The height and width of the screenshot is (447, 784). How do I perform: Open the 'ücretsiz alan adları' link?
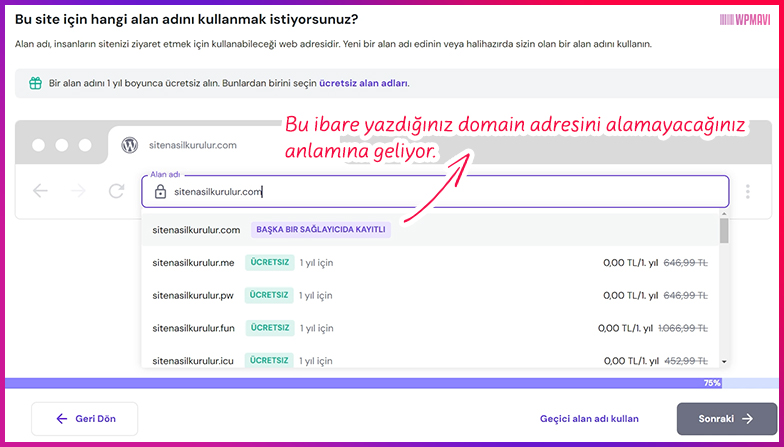(364, 83)
